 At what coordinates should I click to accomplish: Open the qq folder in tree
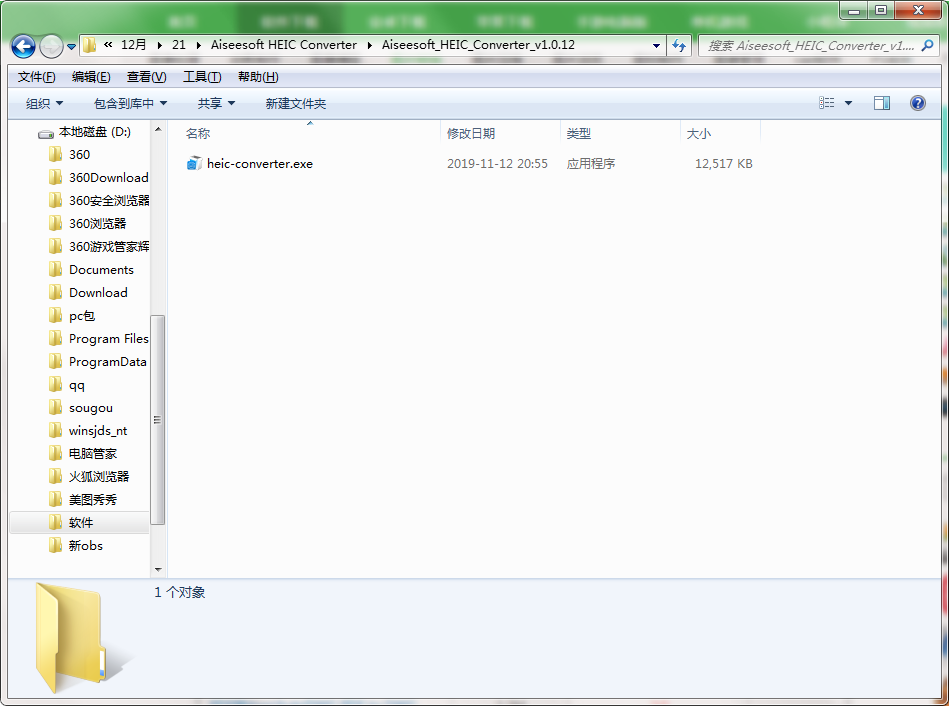click(67, 384)
